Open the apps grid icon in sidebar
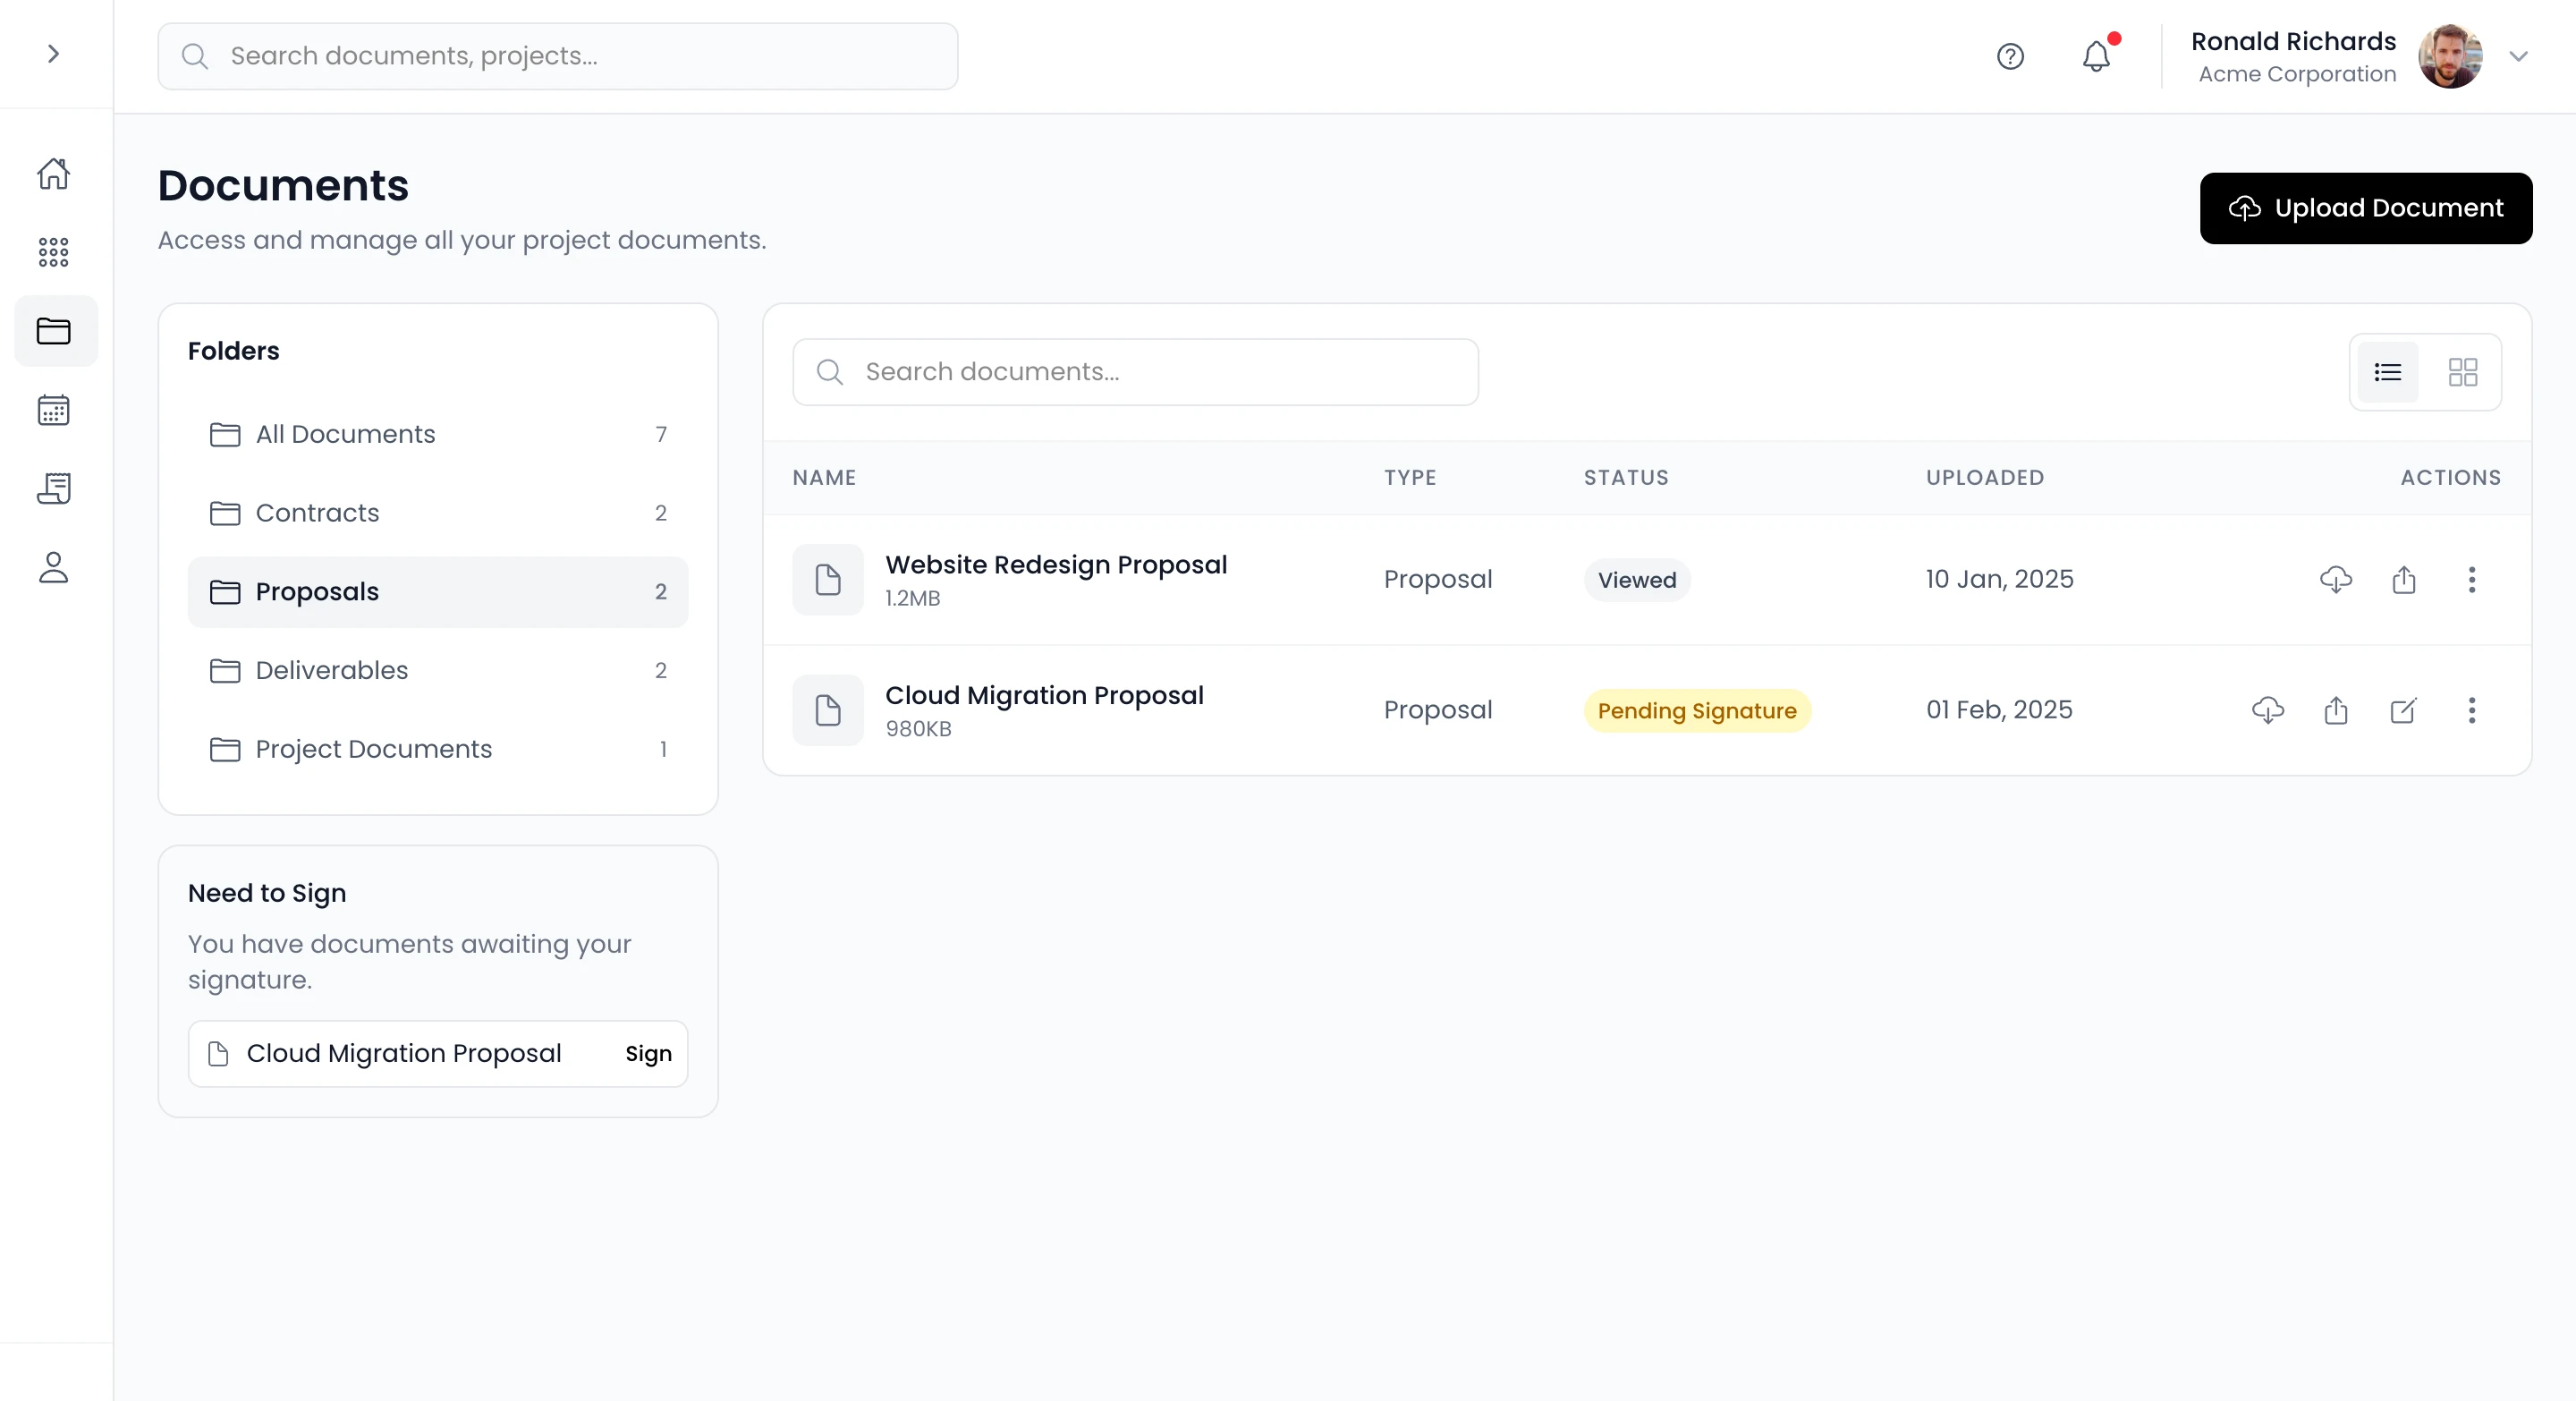Viewport: 2576px width, 1401px height. (54, 252)
